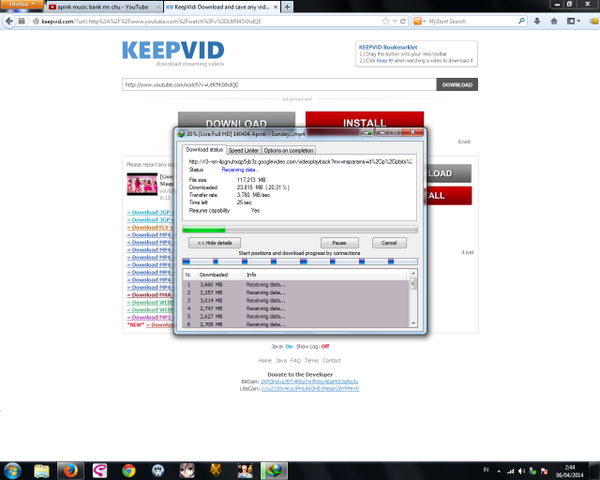This screenshot has height=480, width=600.
Task: Click the KEEPVID Bookmarklet link
Action: (x=388, y=47)
